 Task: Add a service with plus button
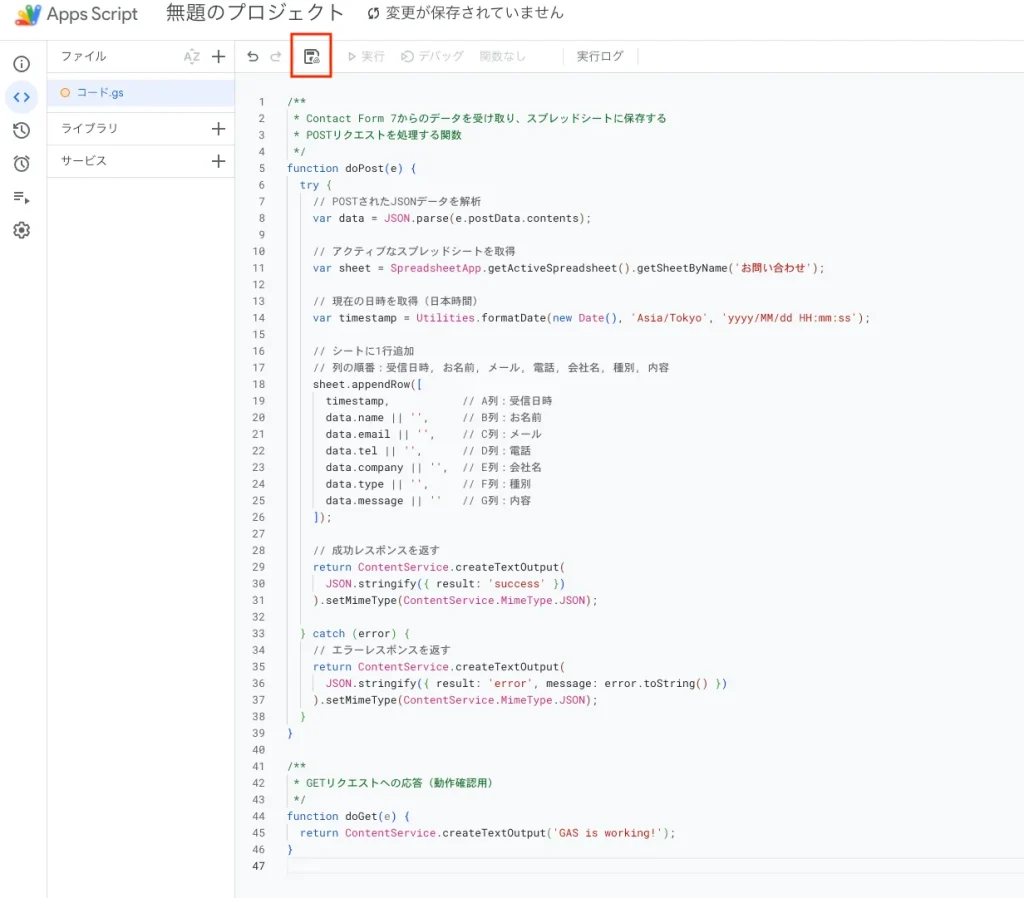218,161
